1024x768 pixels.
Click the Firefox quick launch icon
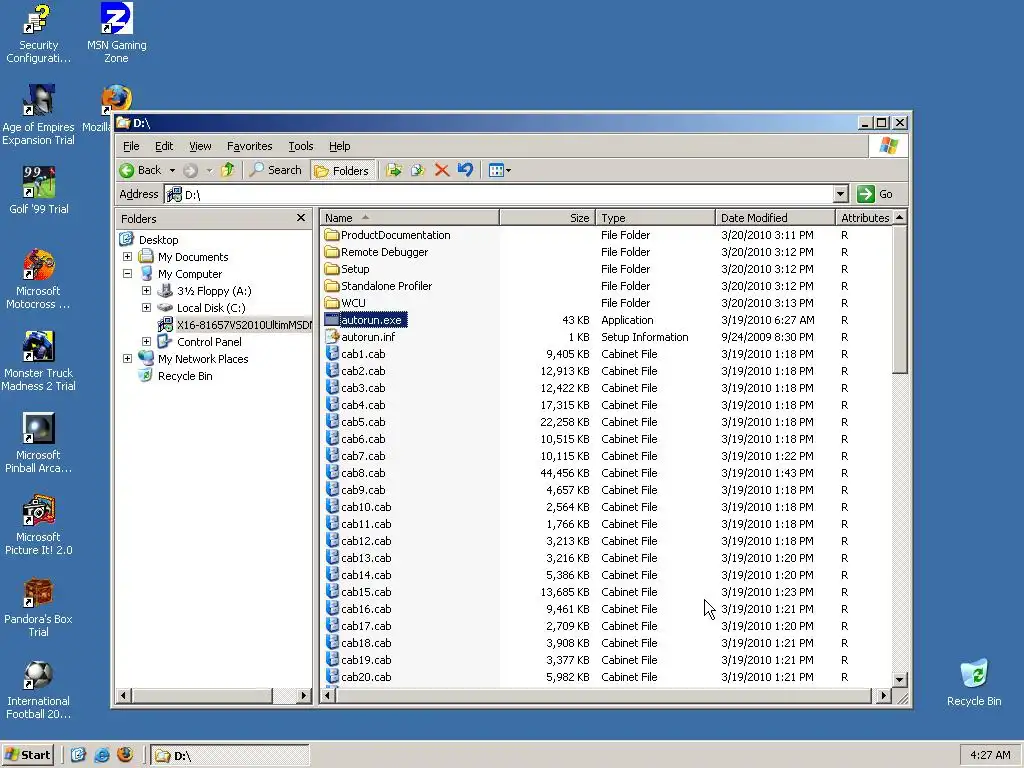coord(125,755)
